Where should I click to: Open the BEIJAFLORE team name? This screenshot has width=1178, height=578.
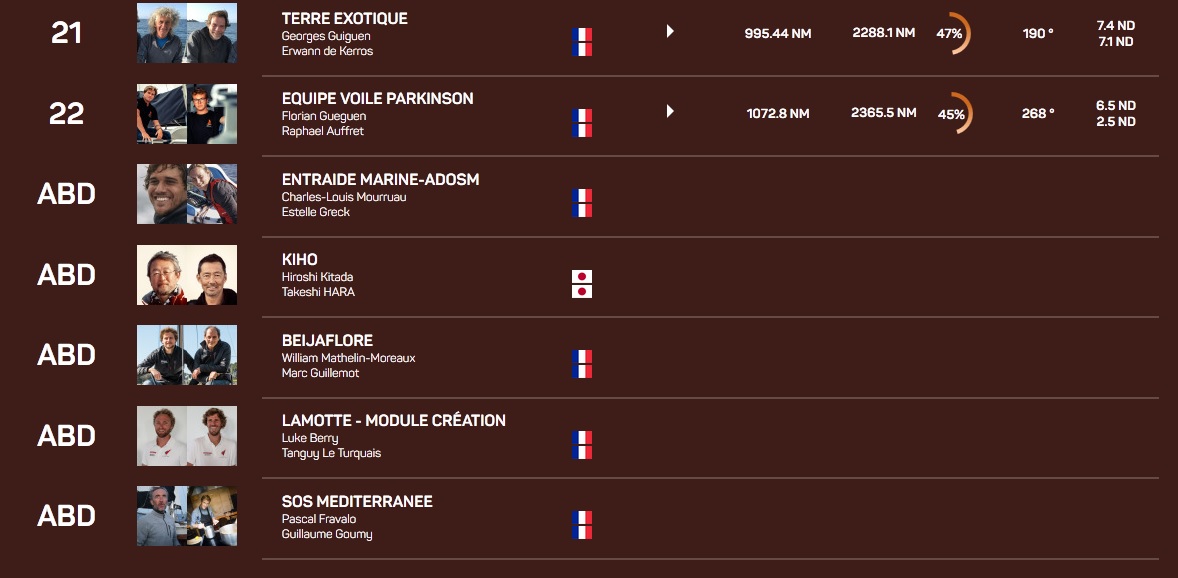(x=327, y=340)
